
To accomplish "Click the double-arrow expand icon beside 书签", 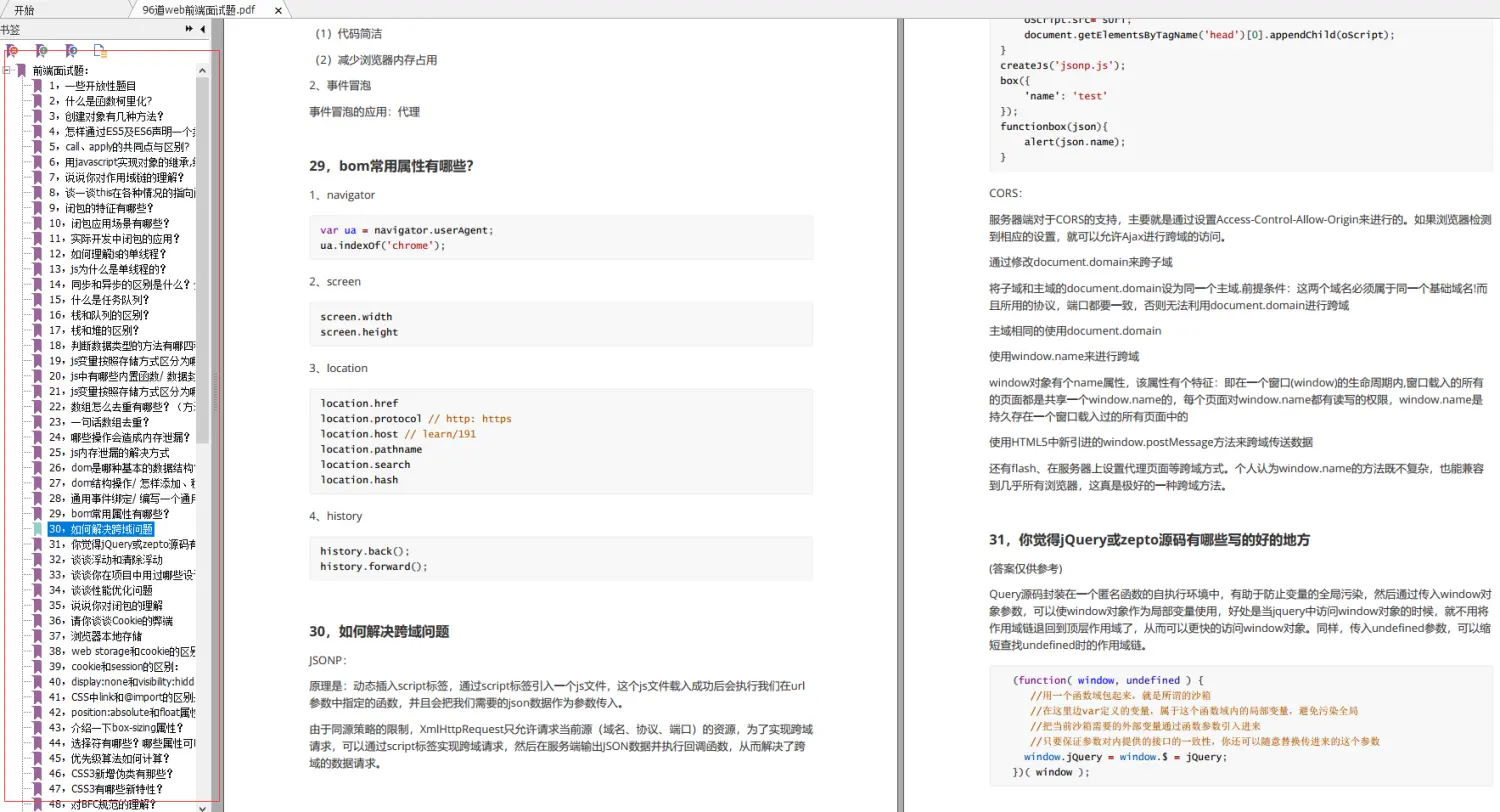I will point(188,28).
